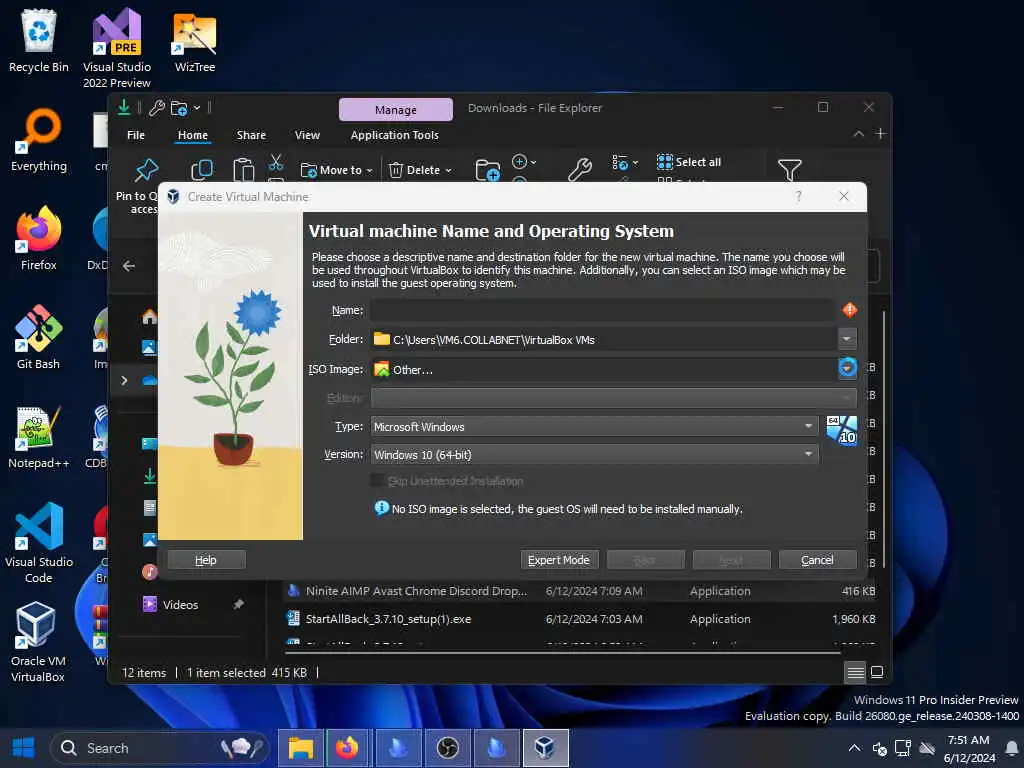Click the Cancel button
Screen dimensions: 1024x768
[817, 560]
